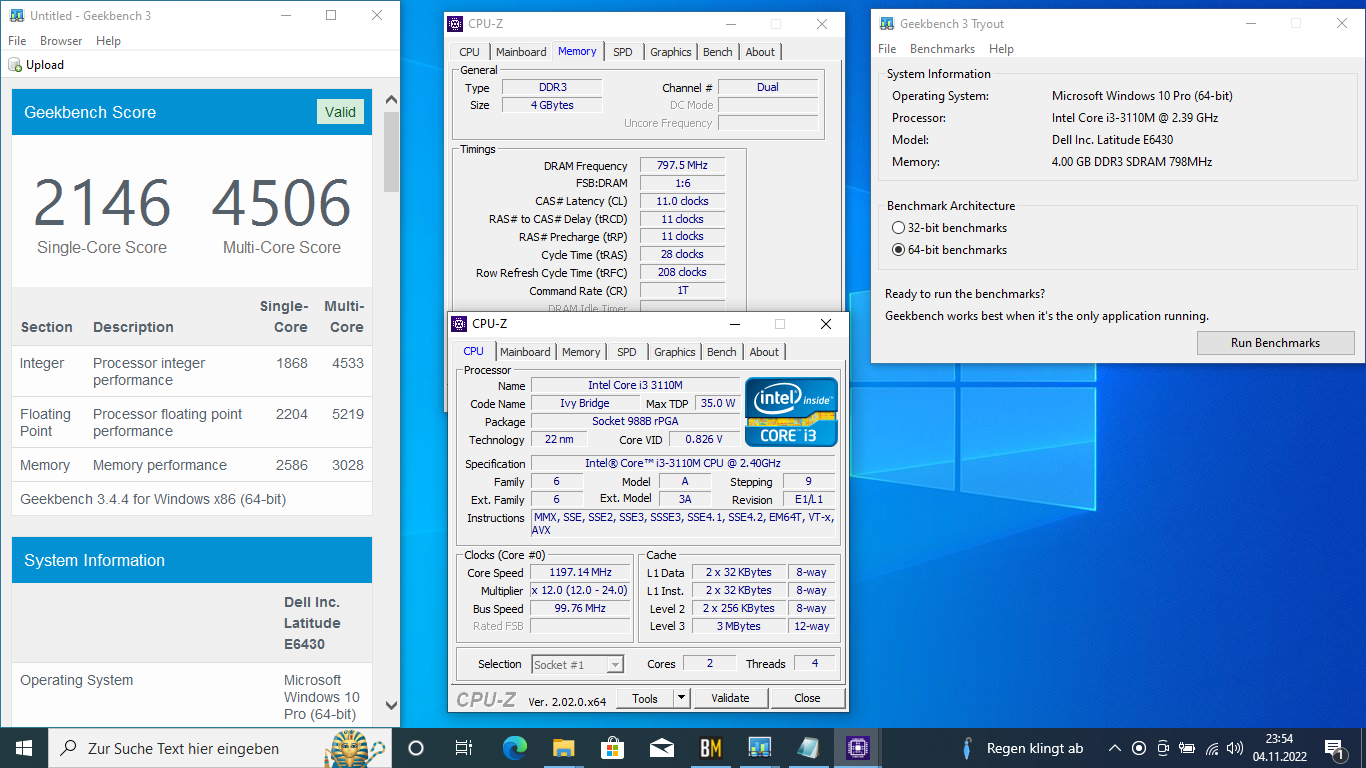Screen dimensions: 1366x768
Task: Open the Tools dropdown arrow in CPU-Z
Action: (682, 698)
